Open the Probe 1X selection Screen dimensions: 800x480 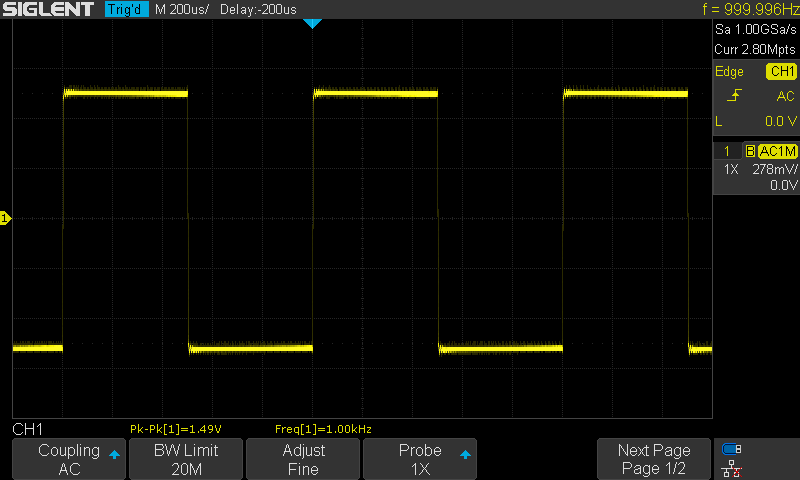click(x=420, y=459)
